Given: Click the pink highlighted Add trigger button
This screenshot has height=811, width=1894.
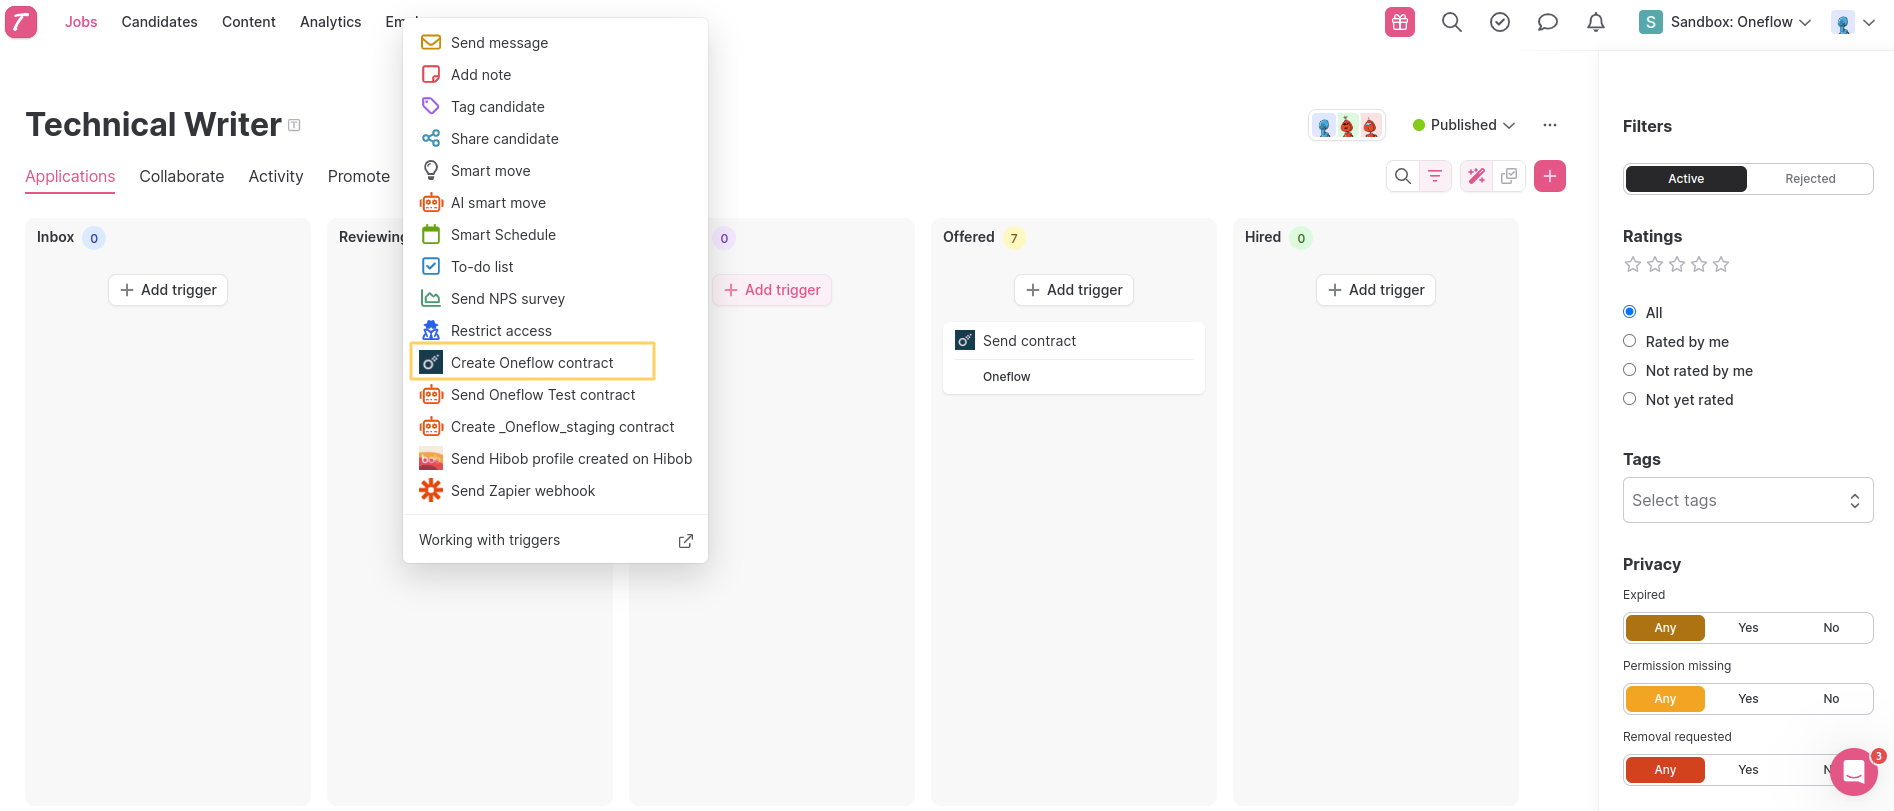Looking at the screenshot, I should coord(772,290).
